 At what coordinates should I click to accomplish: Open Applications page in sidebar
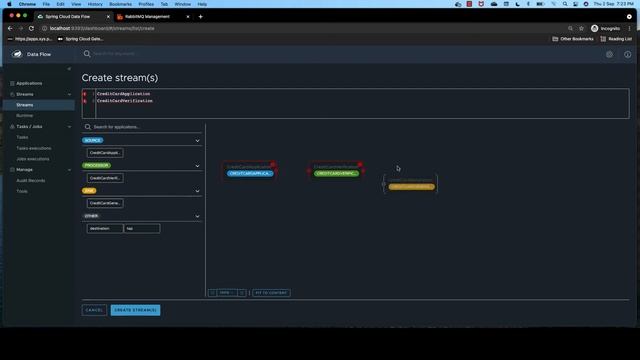[29, 83]
